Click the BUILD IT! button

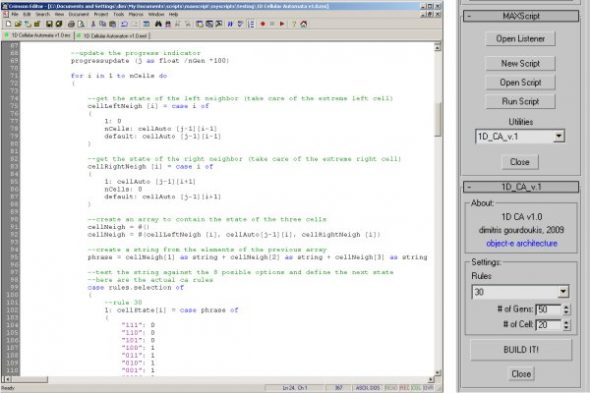tap(521, 350)
